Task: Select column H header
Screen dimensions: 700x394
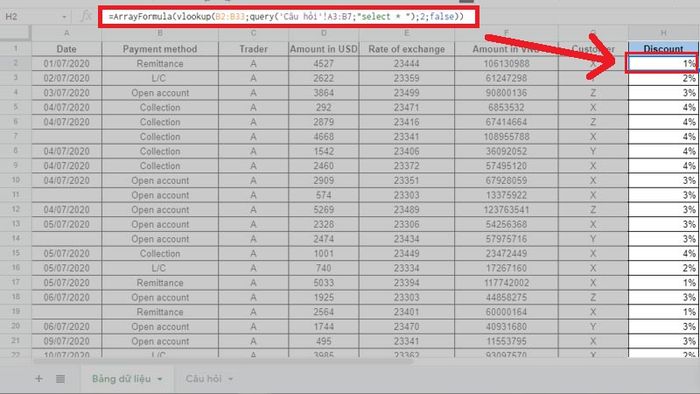Action: [663, 33]
